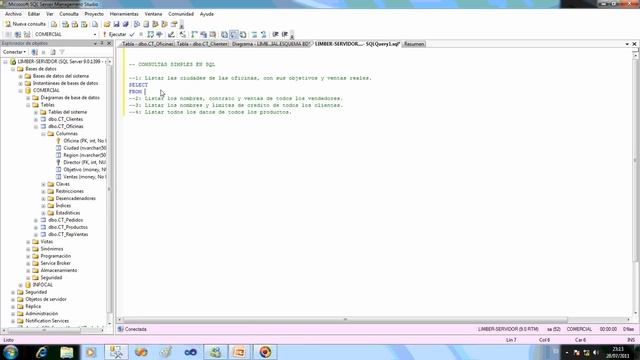This screenshot has width=640, height=360.
Task: Click the query editor horizontal scrollbar
Action: point(345,320)
